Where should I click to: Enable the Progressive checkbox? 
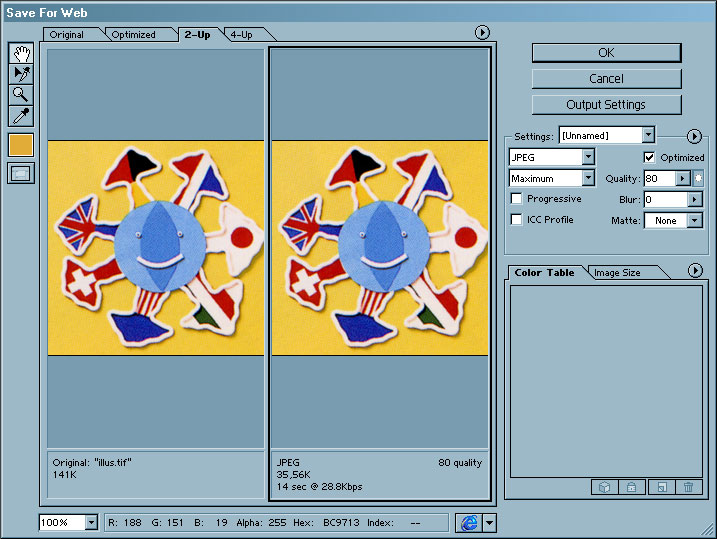click(x=516, y=198)
